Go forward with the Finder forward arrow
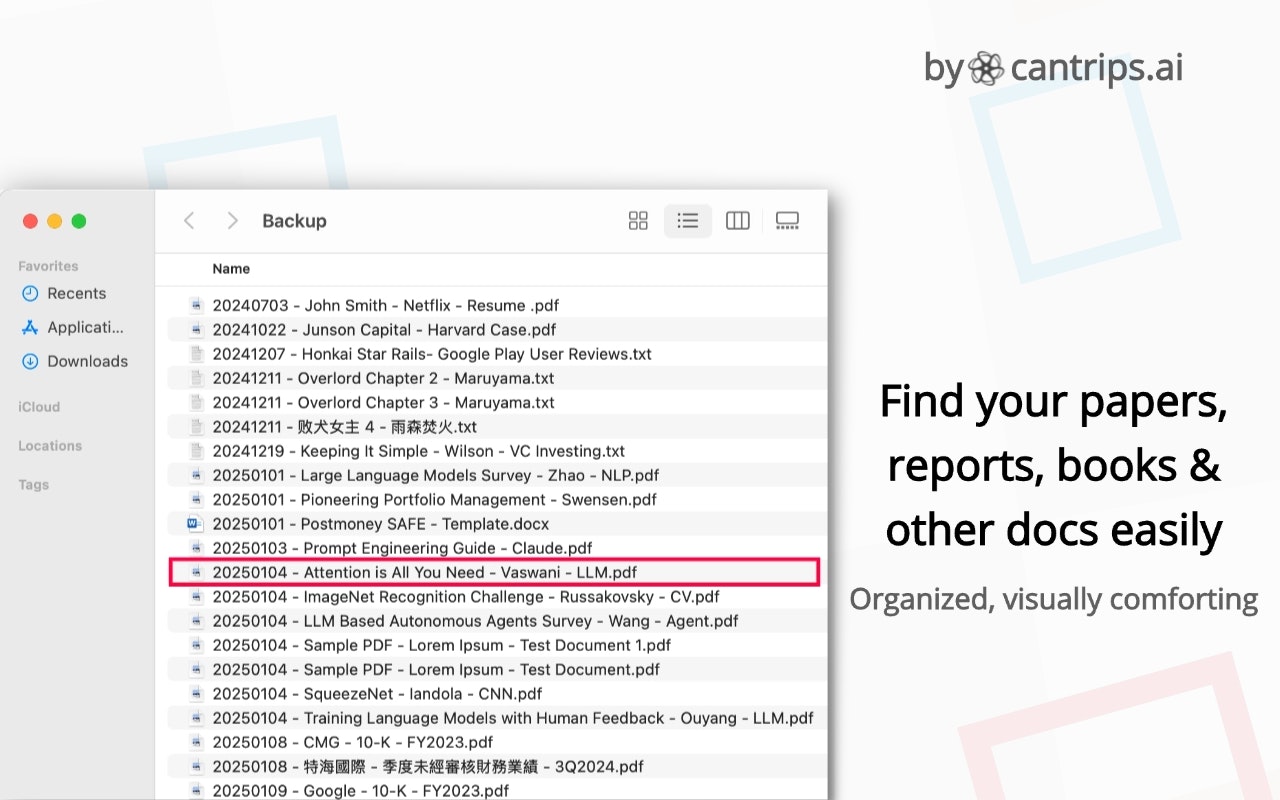The height and width of the screenshot is (800, 1280). click(232, 221)
